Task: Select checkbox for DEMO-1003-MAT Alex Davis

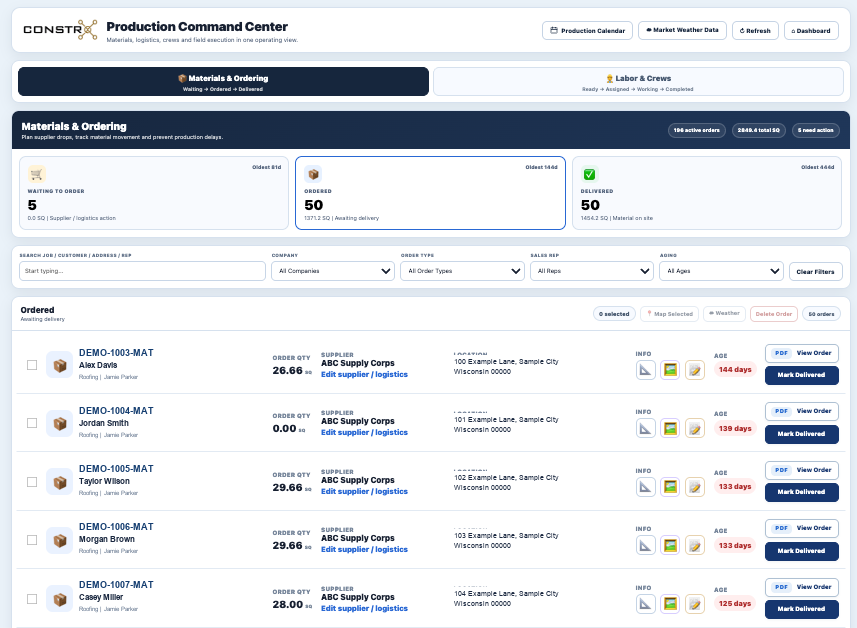Action: (x=32, y=365)
